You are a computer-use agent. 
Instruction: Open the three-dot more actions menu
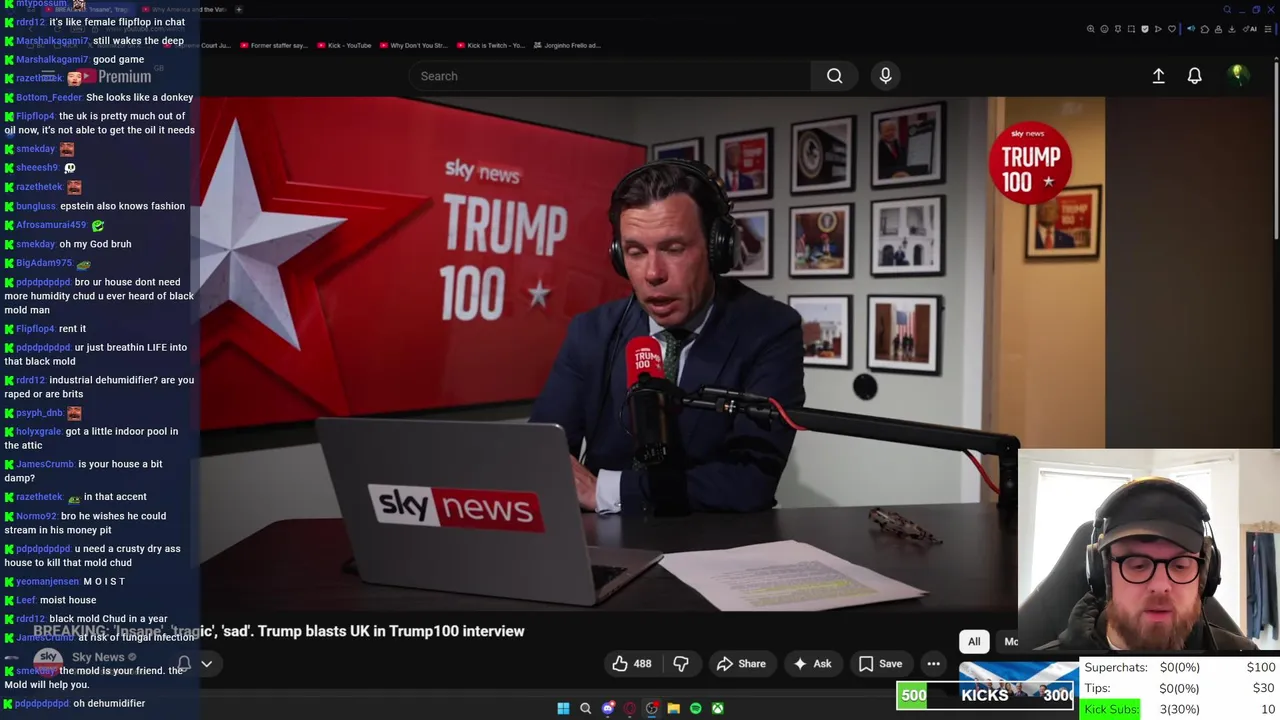[x=933, y=664]
